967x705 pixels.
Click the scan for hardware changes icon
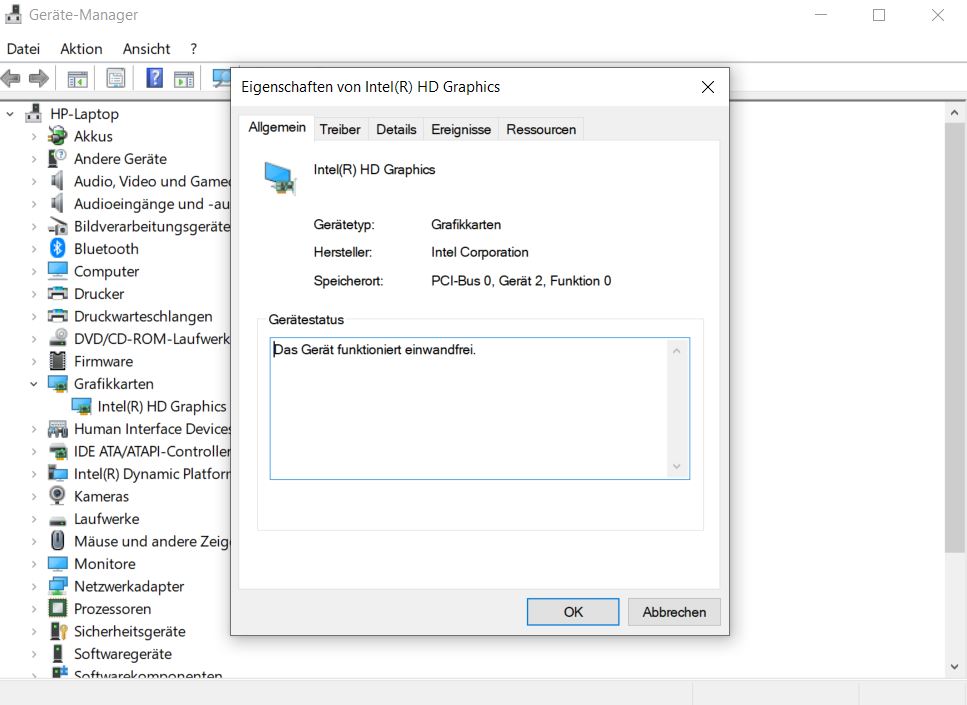[x=221, y=78]
